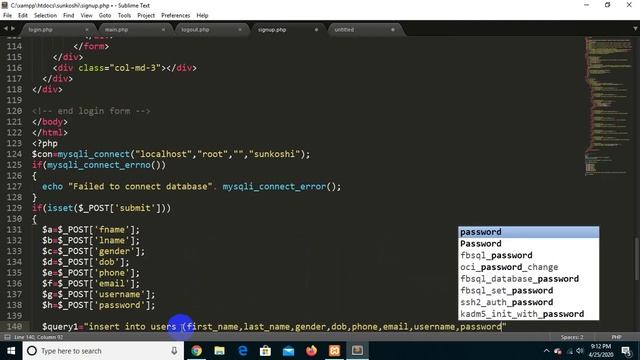This screenshot has width=640, height=360.
Task: Open the notification center icon
Action: pos(627,351)
